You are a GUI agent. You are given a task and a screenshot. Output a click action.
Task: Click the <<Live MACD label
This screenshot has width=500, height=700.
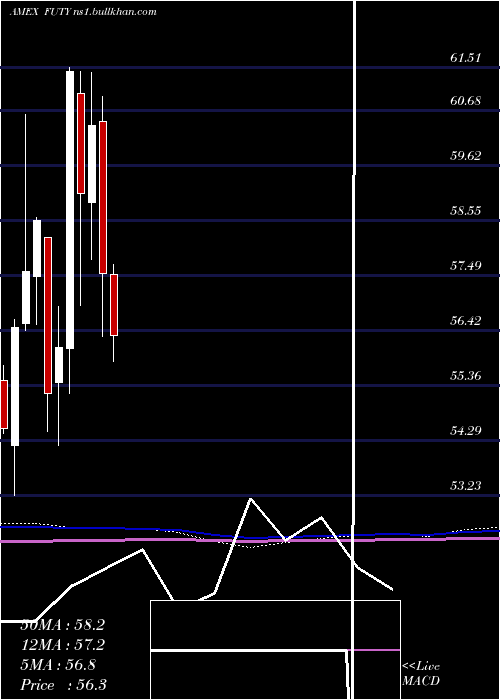point(421,673)
